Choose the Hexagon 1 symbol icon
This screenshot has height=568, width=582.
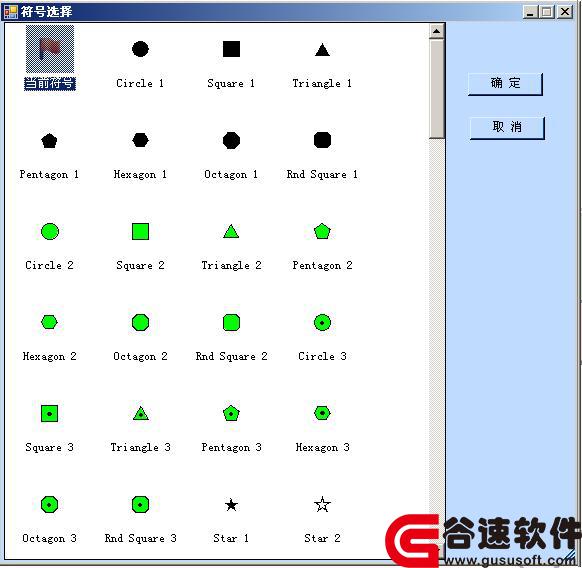(140, 140)
